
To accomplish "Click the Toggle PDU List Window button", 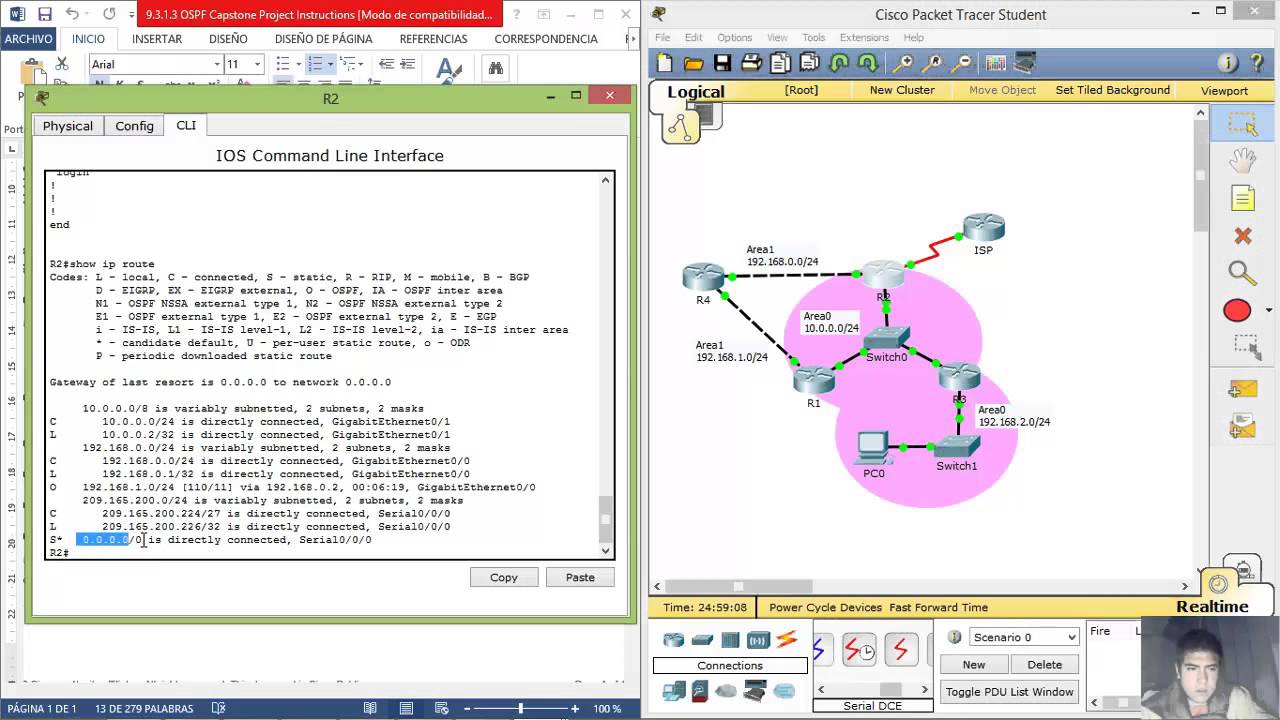I will pyautogui.click(x=1009, y=692).
